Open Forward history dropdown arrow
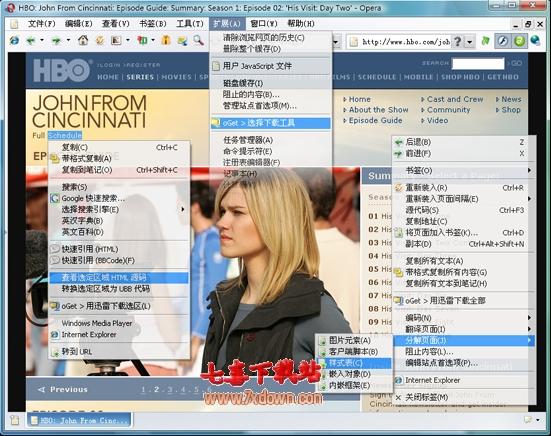 (68, 41)
